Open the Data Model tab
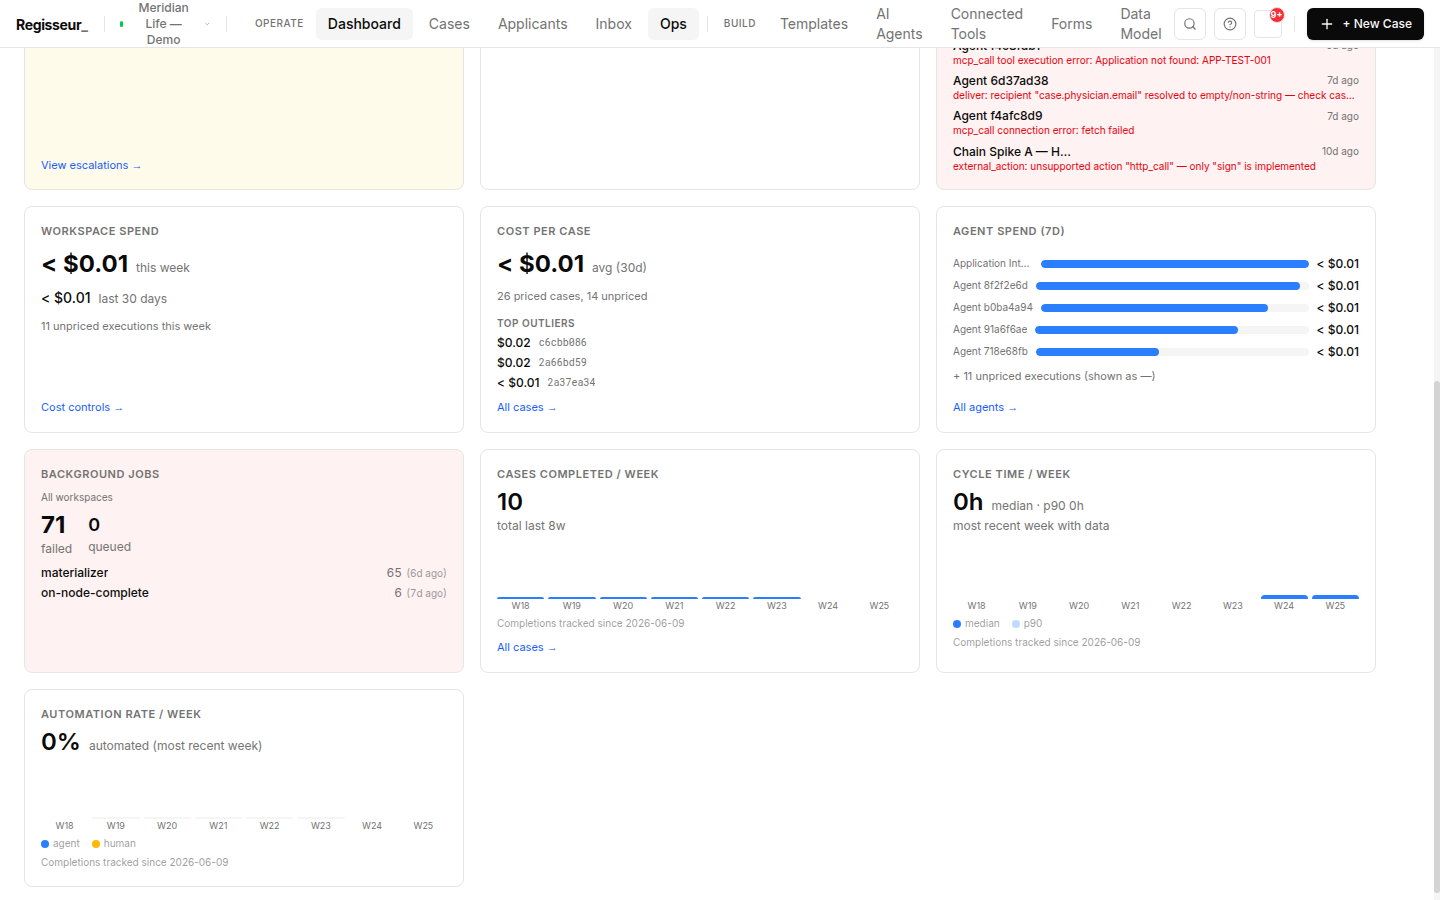The image size is (1440, 900). [x=1140, y=24]
